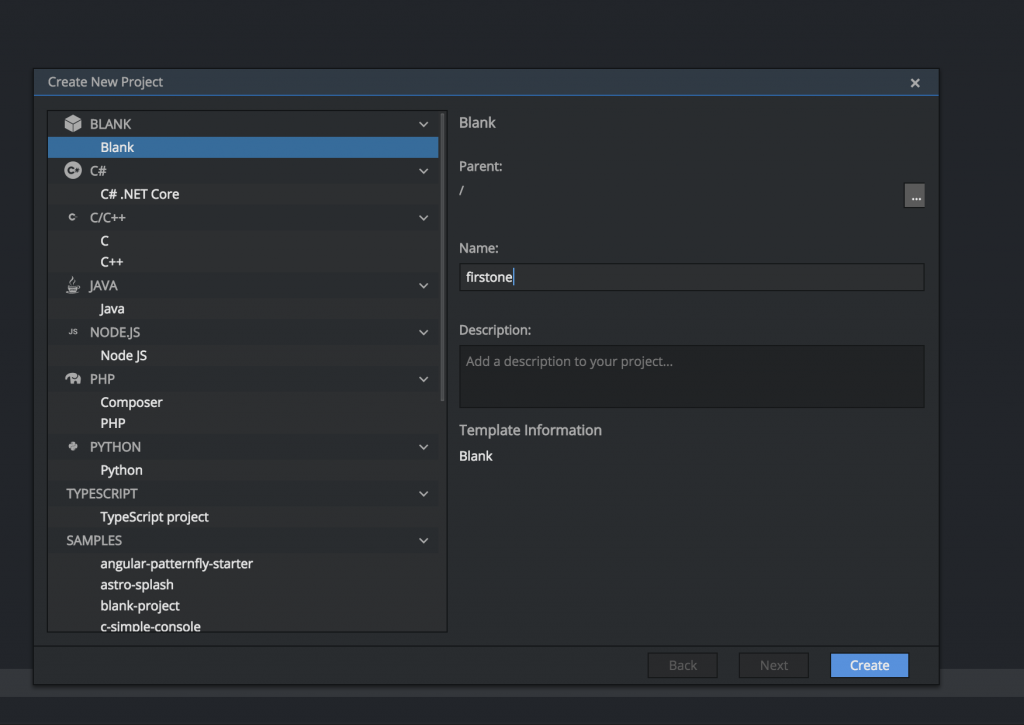
Task: Select the BLANK cube icon
Action: tap(73, 123)
